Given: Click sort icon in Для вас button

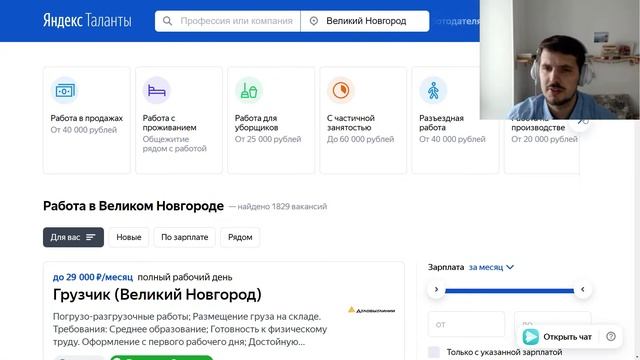Looking at the screenshot, I should point(91,237).
